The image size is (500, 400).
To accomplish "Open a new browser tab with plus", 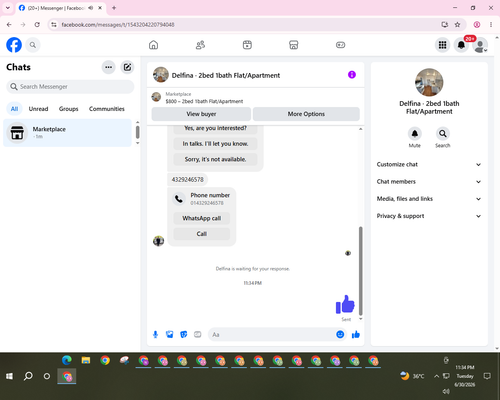I will click(x=114, y=8).
